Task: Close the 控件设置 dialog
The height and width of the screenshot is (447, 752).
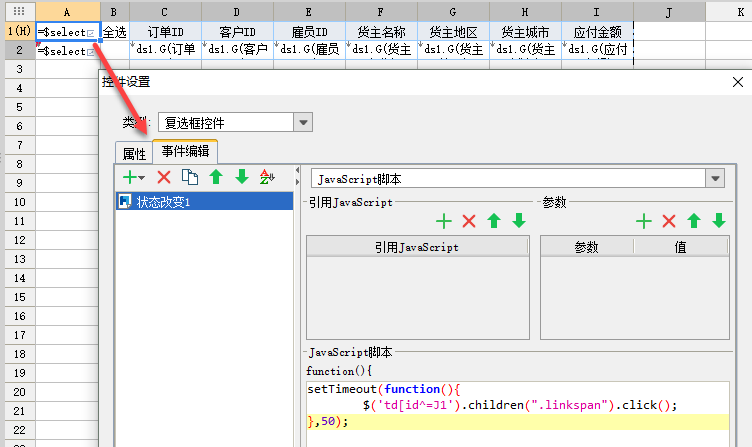Action: click(738, 82)
